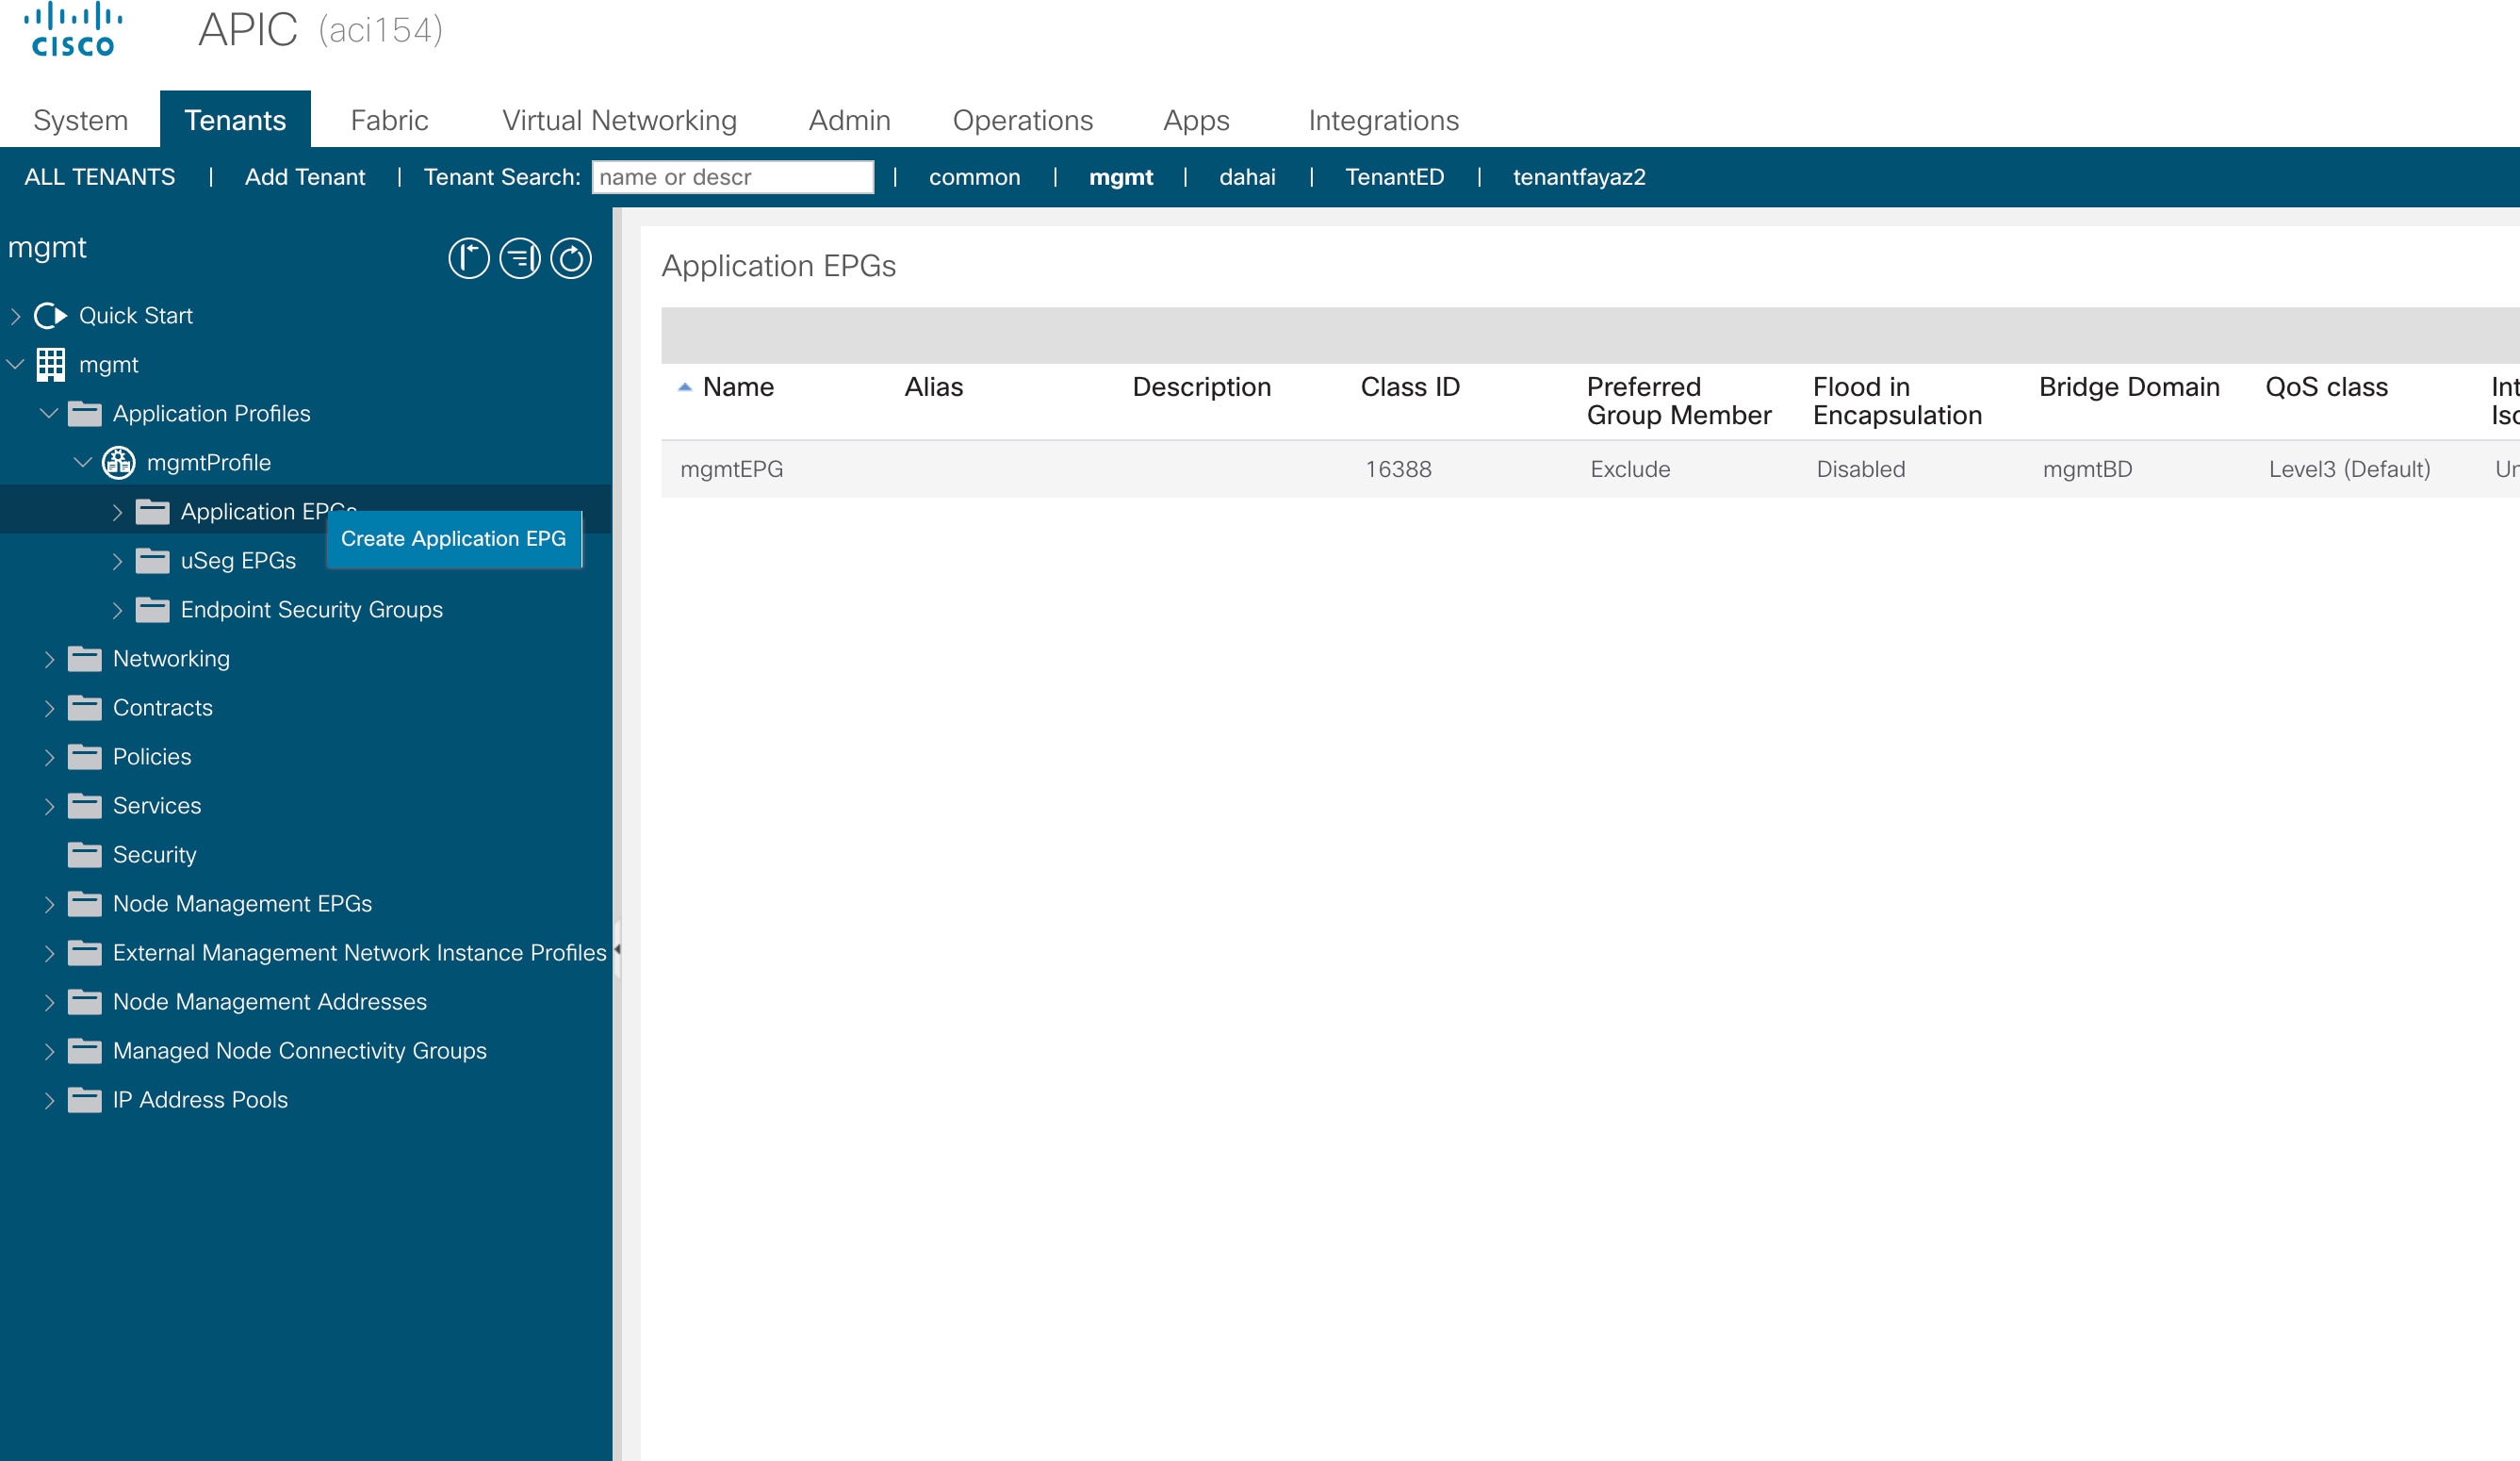
Task: Open the tree filter options icon
Action: pyautogui.click(x=519, y=258)
